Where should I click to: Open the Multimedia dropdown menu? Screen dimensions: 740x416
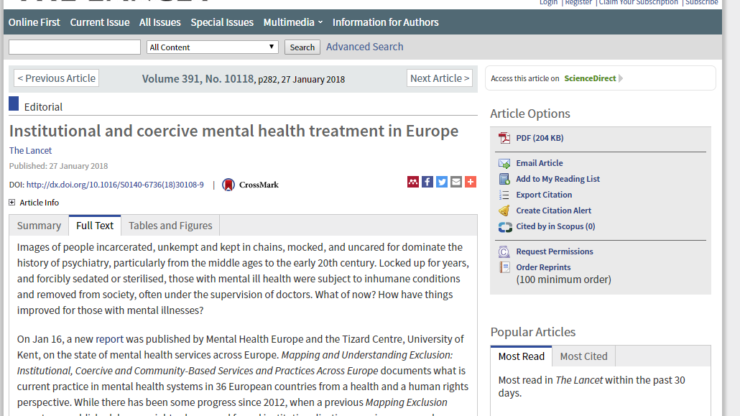pyautogui.click(x=293, y=22)
